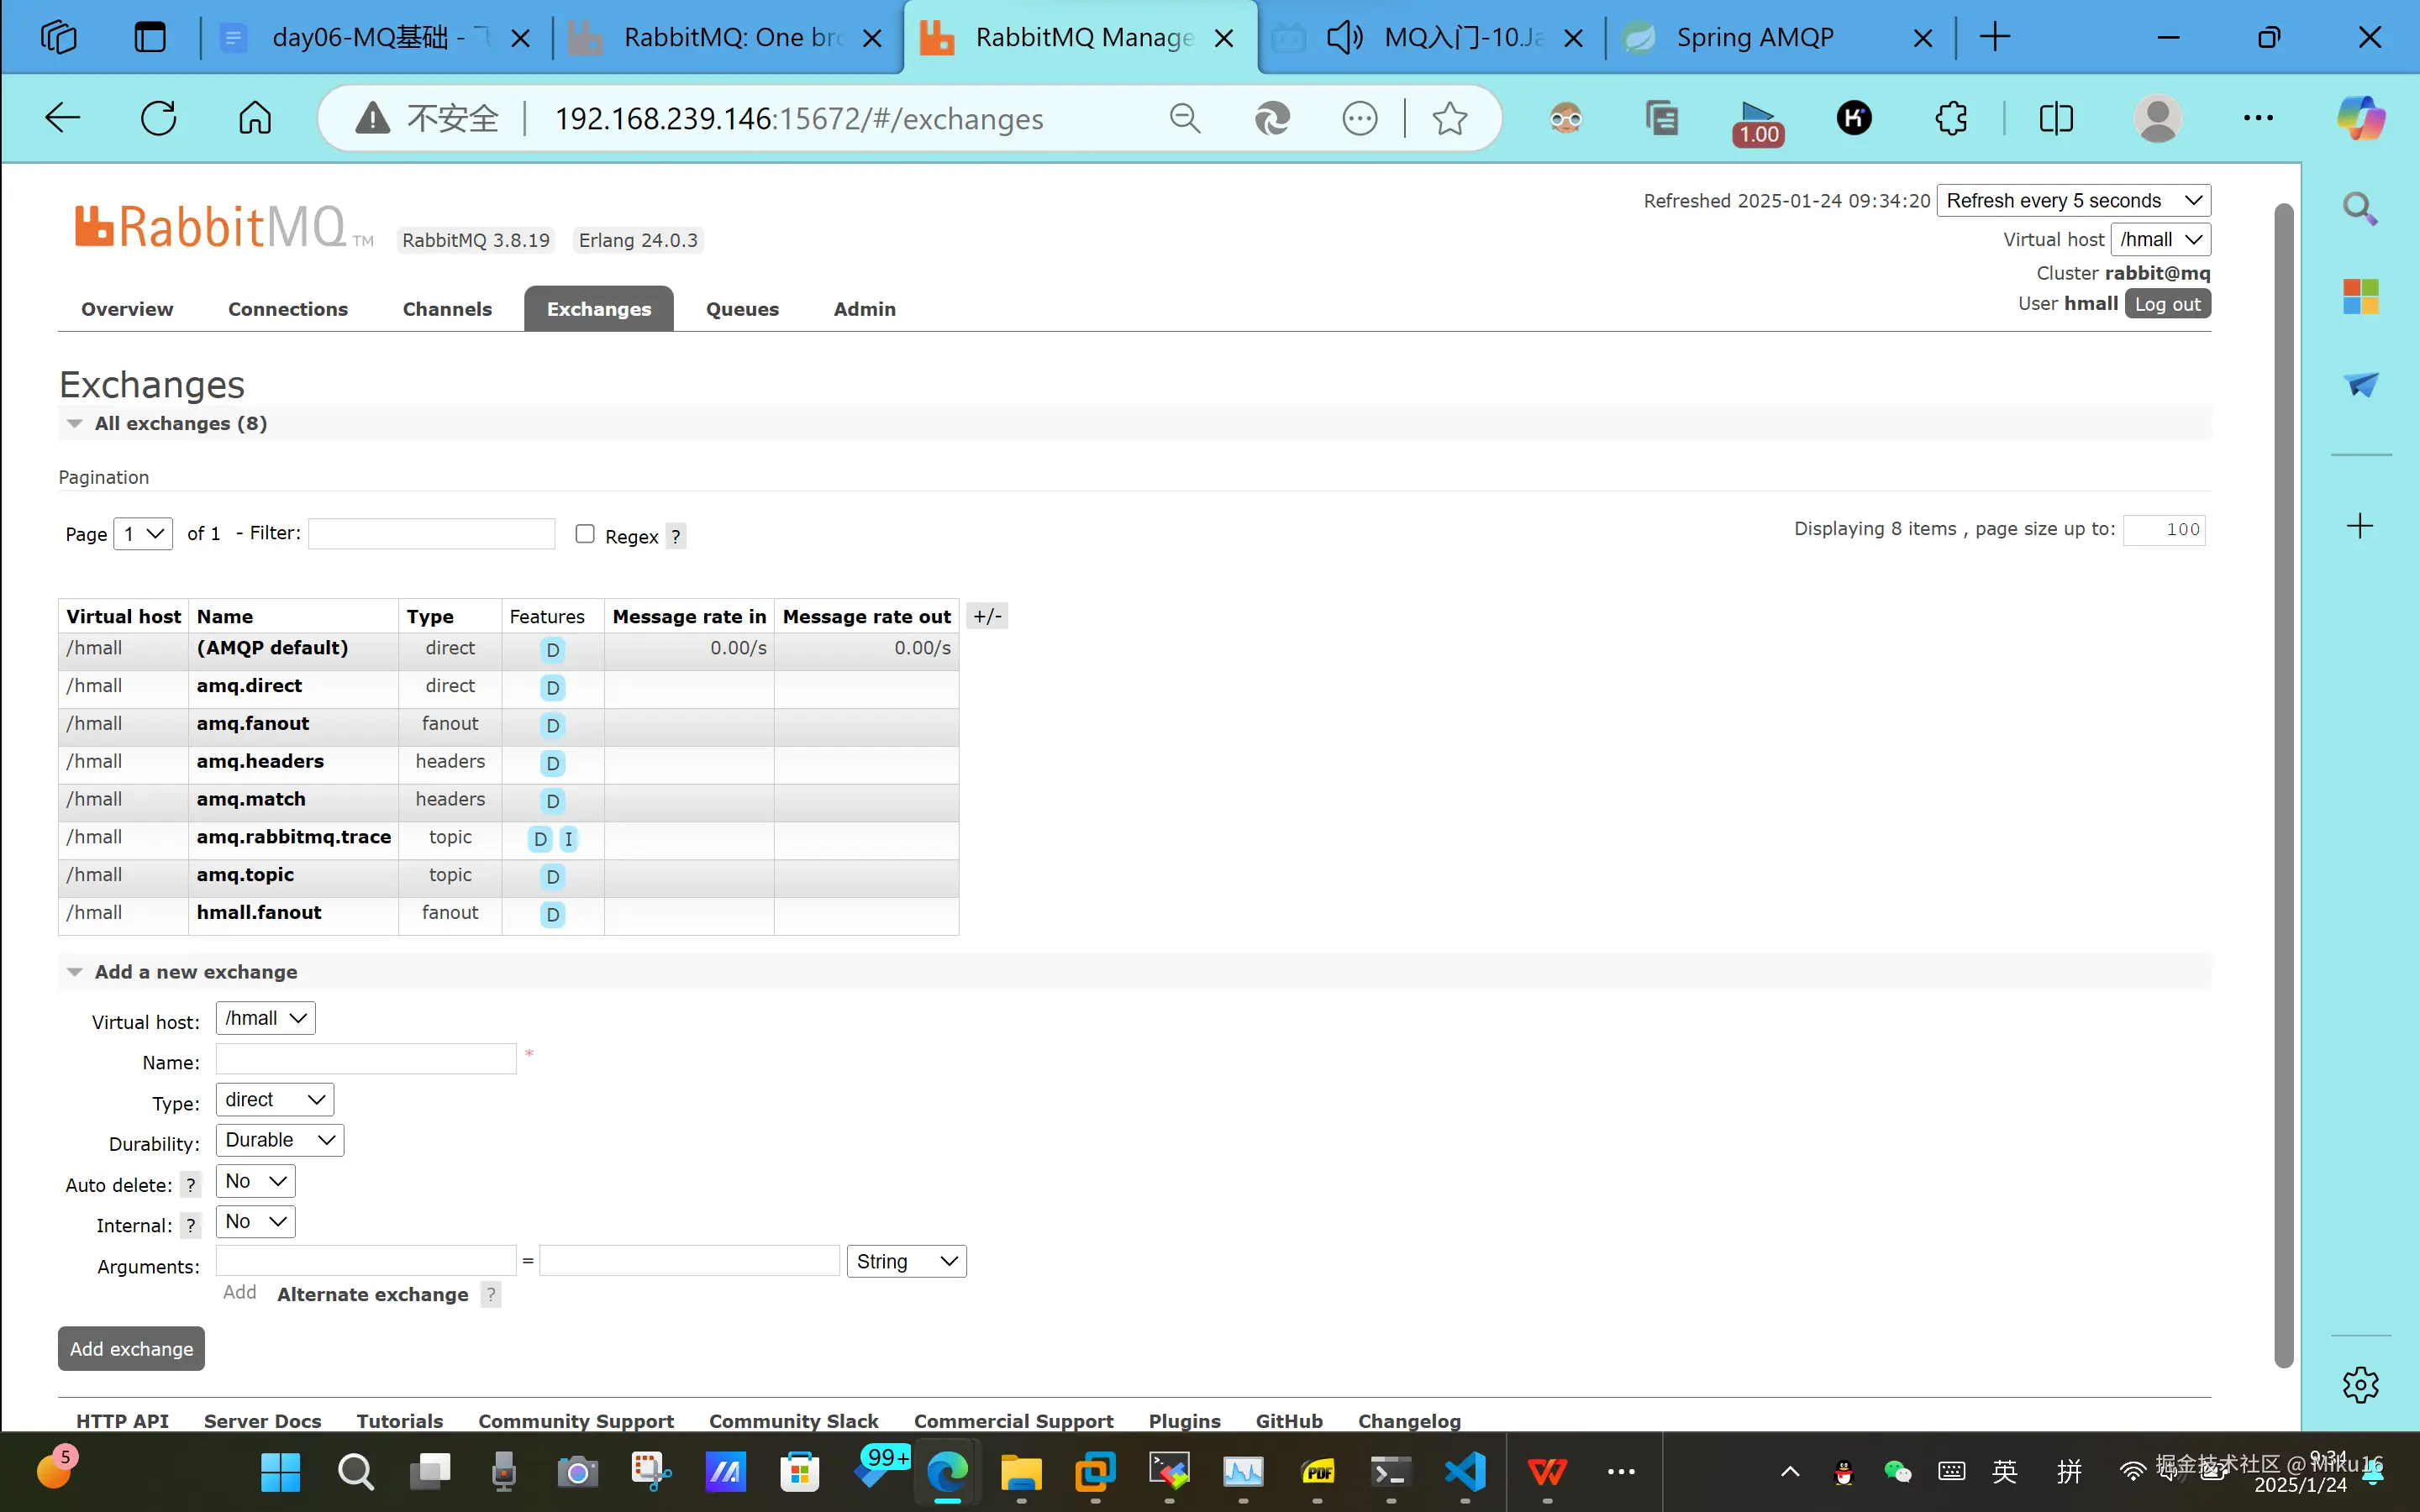The height and width of the screenshot is (1512, 2420).
Task: Open browser extensions puzzle icon
Action: 1950,118
